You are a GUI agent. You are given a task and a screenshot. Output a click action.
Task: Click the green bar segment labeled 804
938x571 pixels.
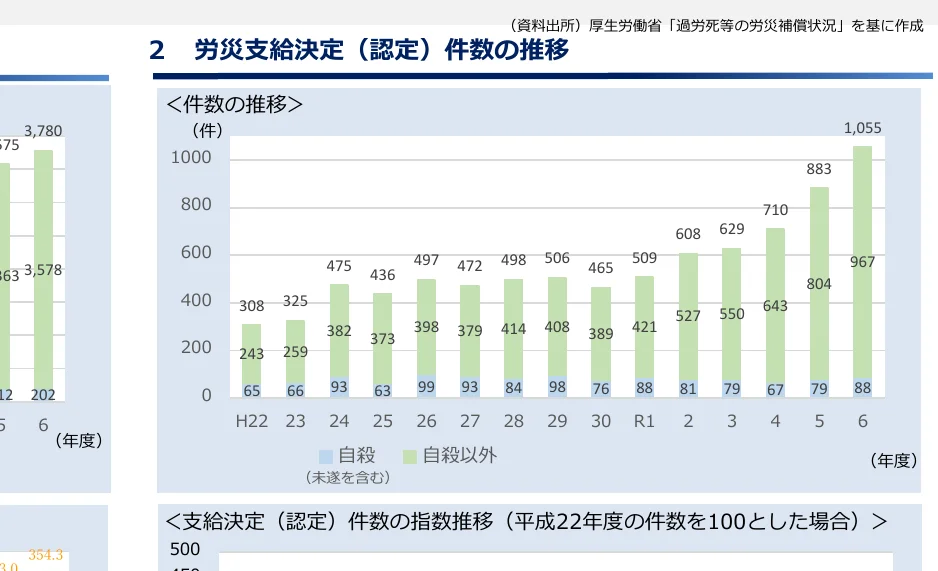coord(819,284)
